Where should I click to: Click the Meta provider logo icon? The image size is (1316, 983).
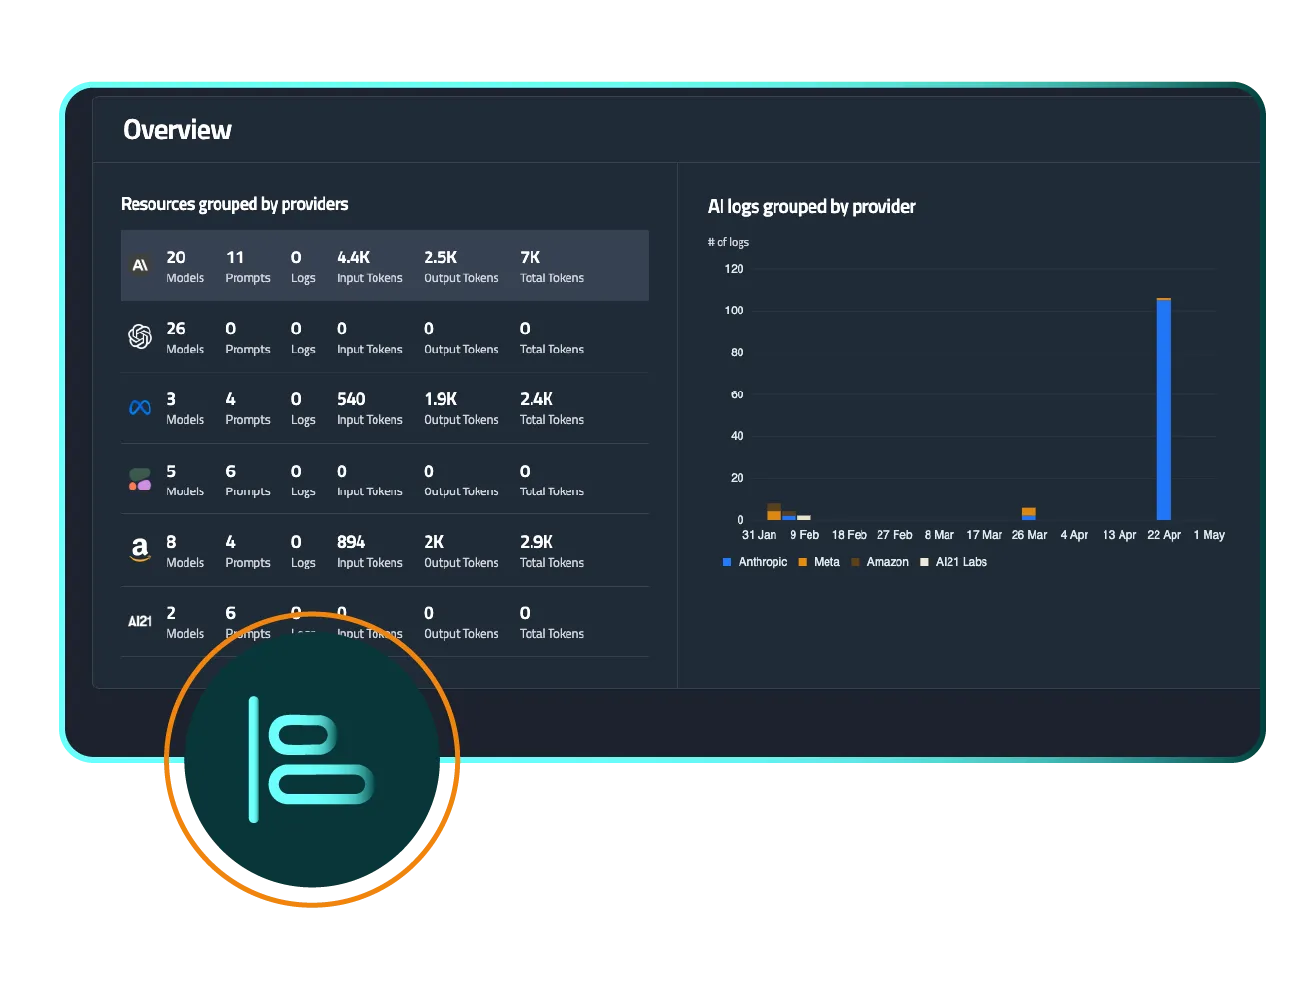pos(140,407)
